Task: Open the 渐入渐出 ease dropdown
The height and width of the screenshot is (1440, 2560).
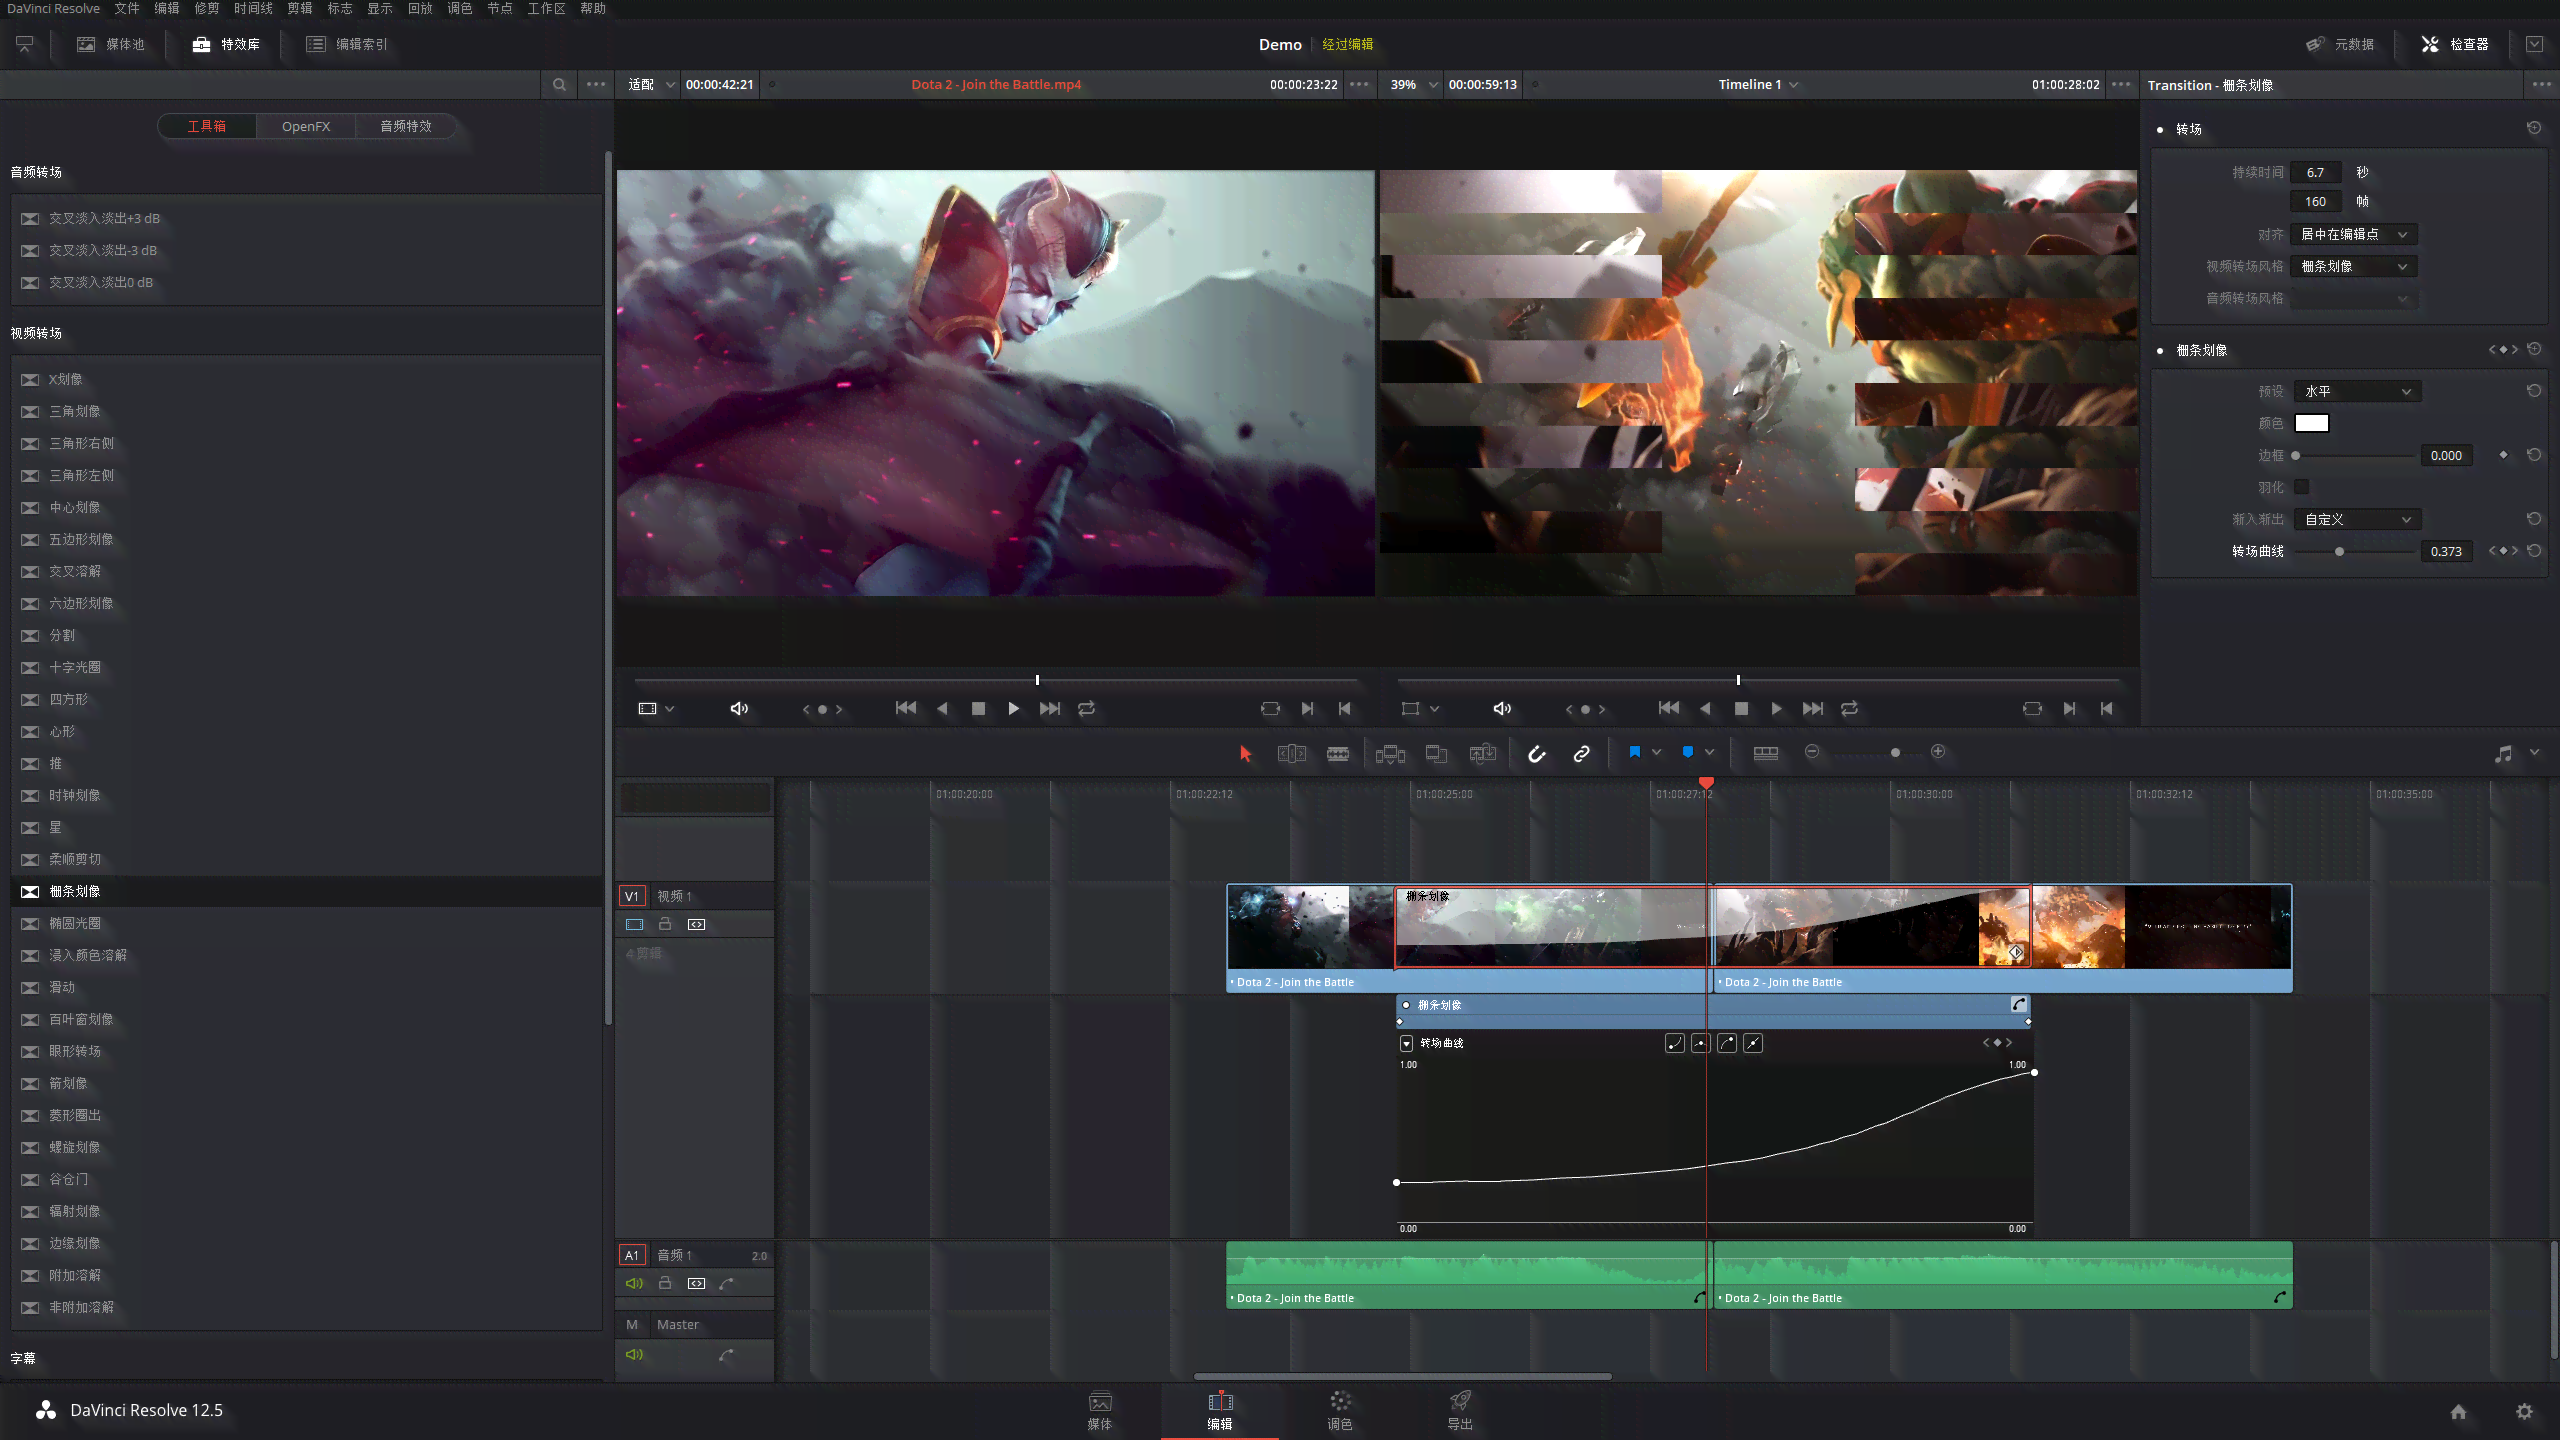Action: coord(2358,519)
